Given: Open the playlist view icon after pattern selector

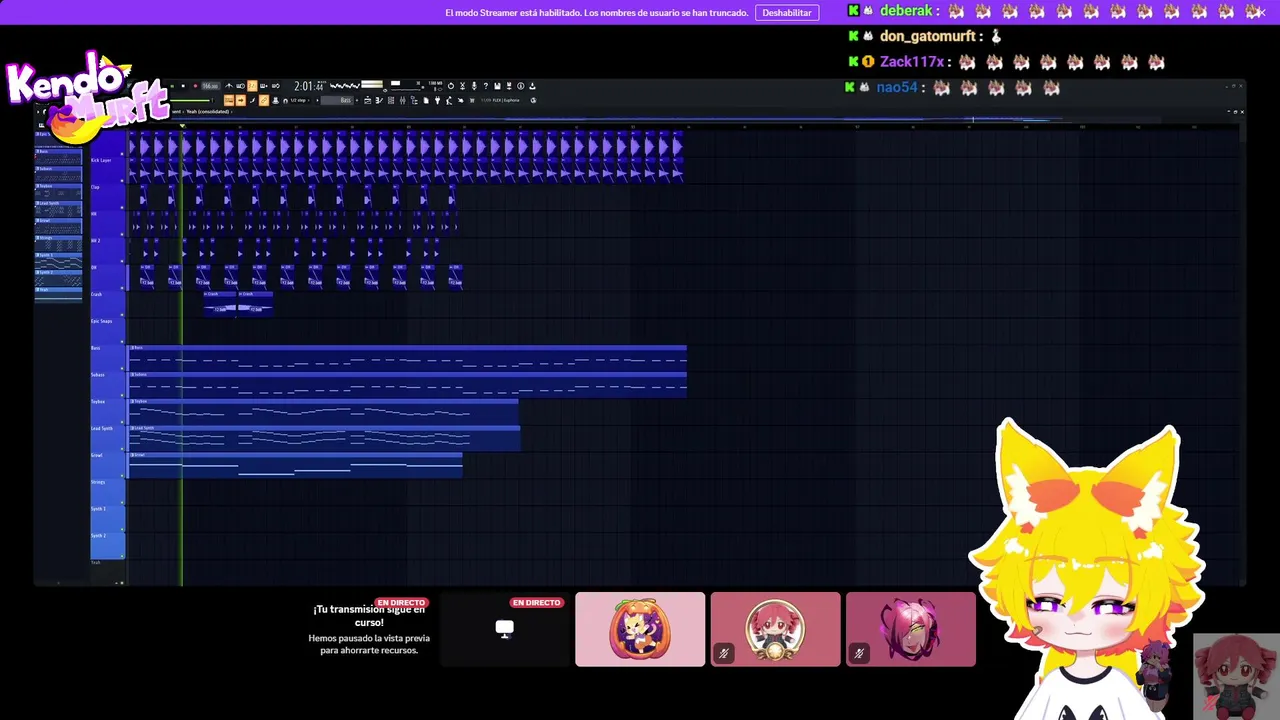Looking at the screenshot, I should coord(367,100).
